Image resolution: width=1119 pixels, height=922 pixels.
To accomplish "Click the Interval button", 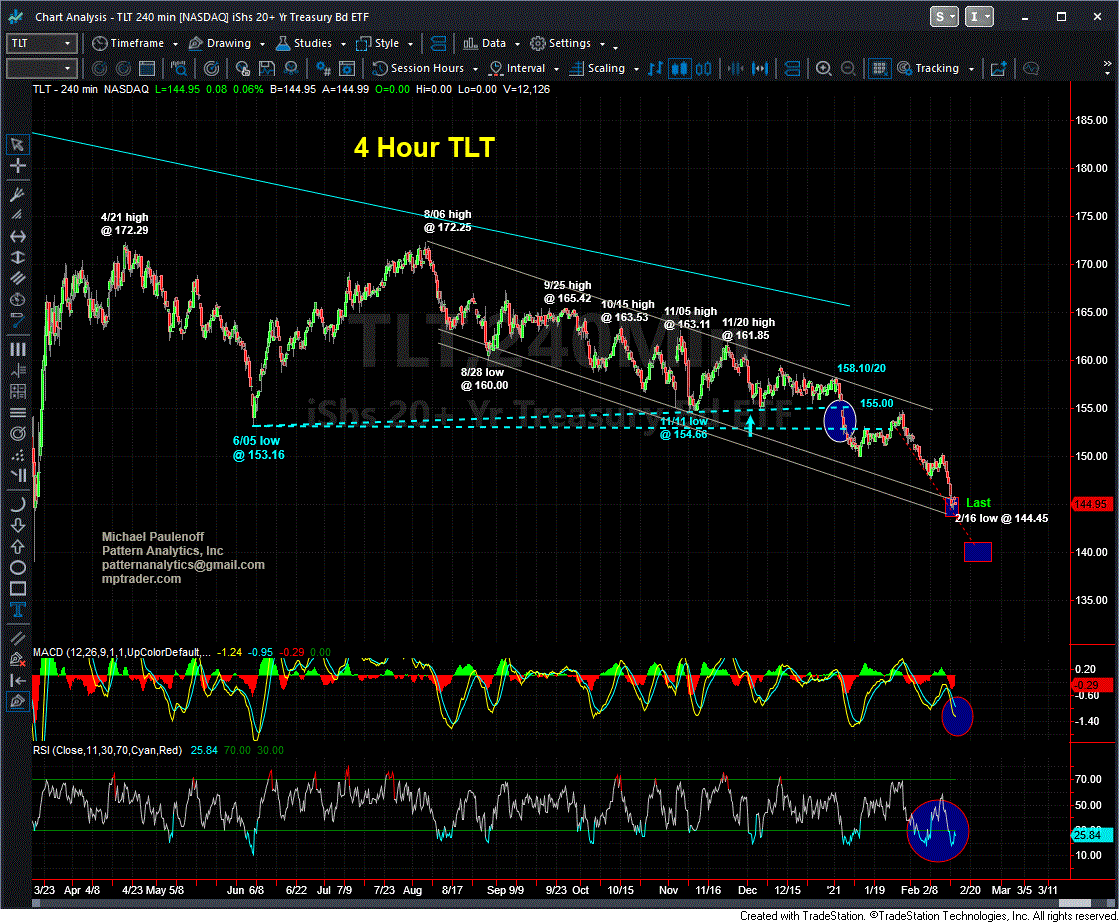I will 518,69.
